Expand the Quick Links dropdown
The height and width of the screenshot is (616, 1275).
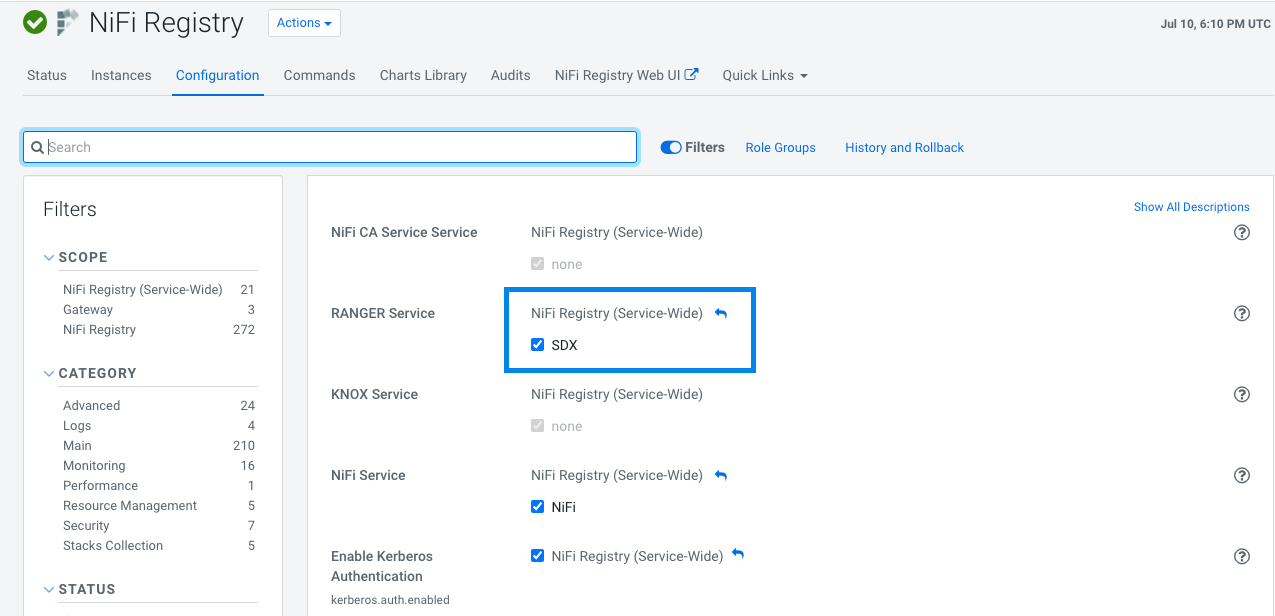pos(764,75)
